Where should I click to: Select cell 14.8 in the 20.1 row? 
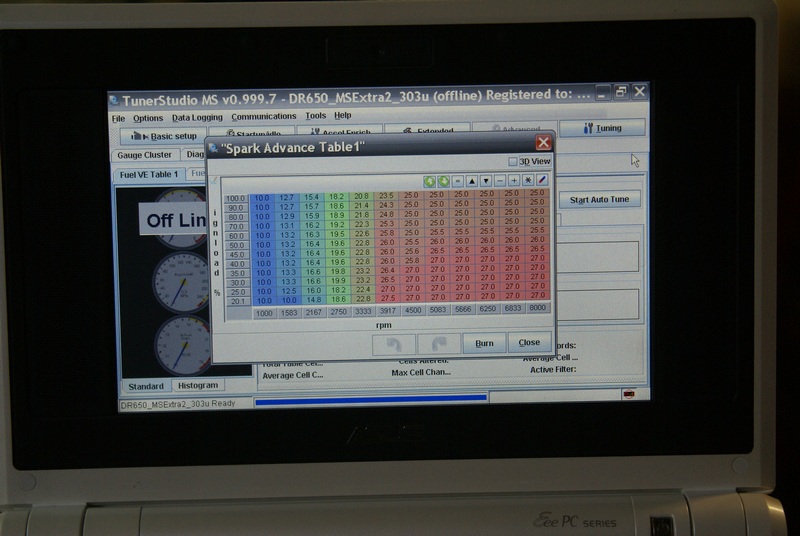coord(313,300)
